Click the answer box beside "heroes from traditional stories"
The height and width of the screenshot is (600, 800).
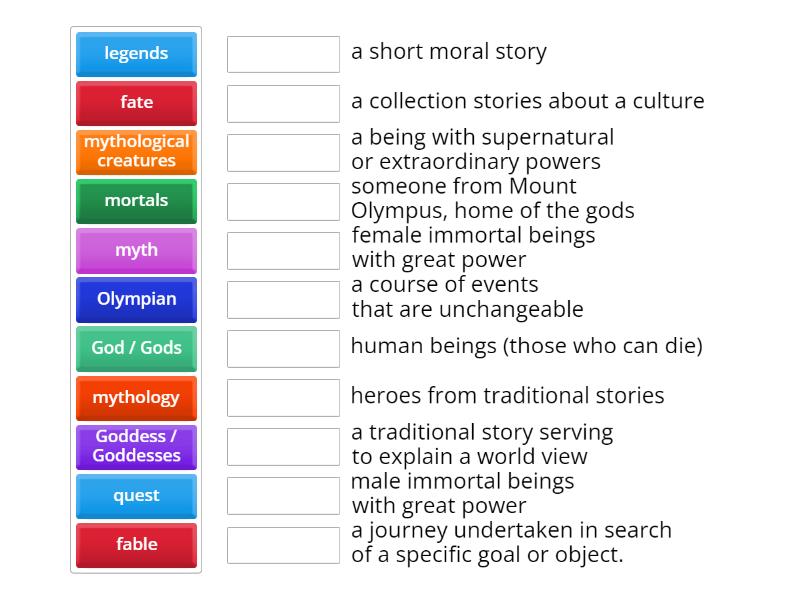284,397
